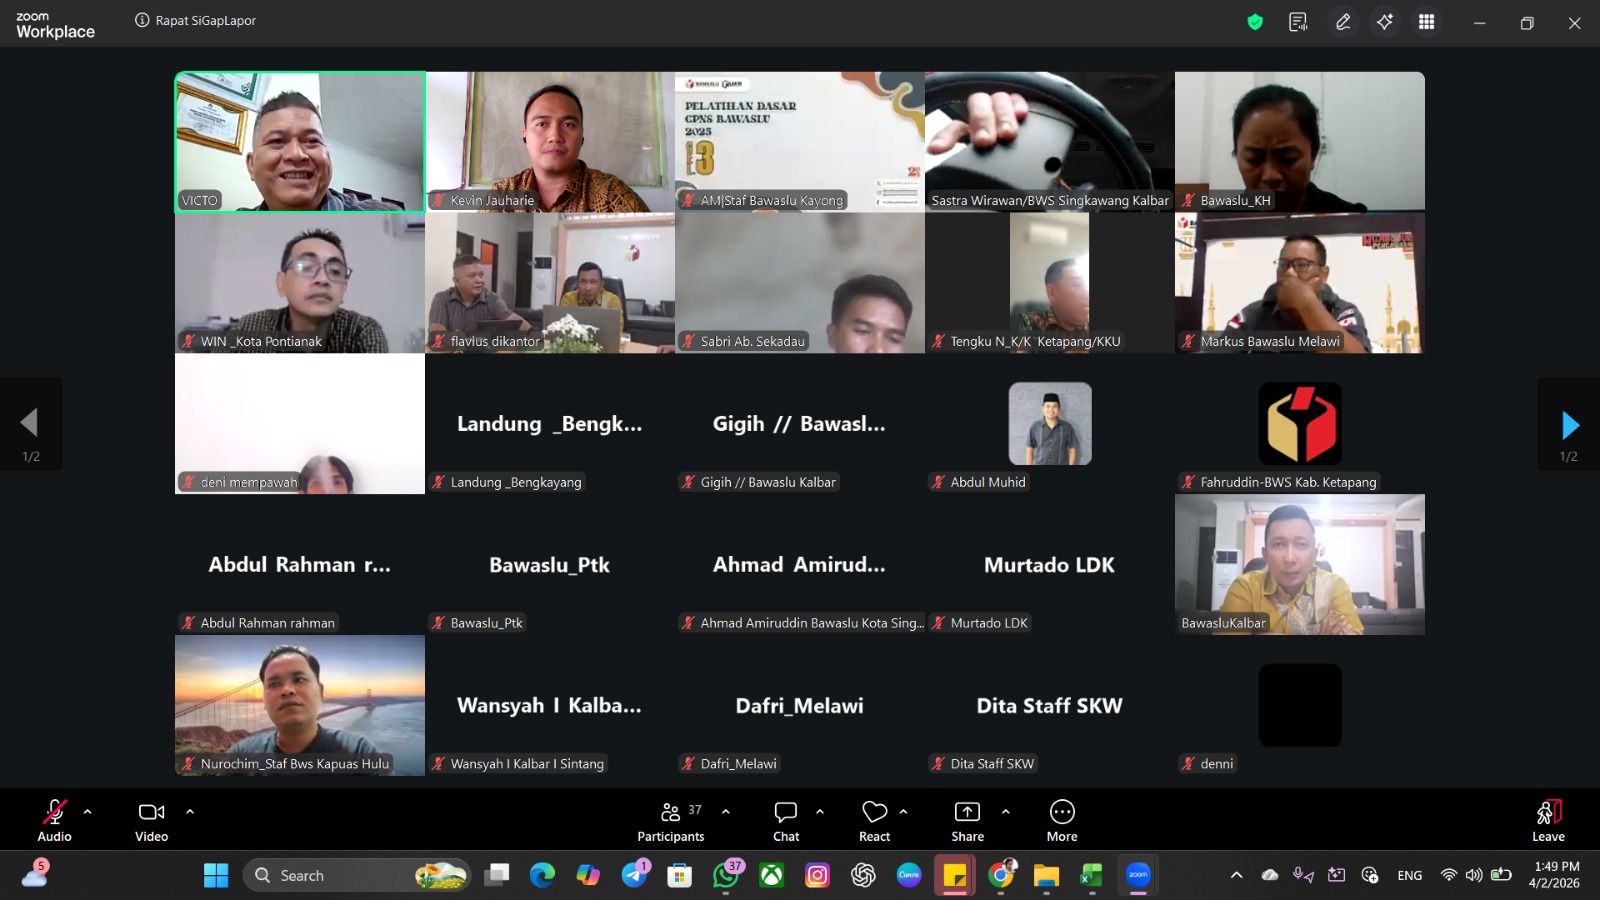Screen dimensions: 1600x900
Task: Click the green encryption shield icon
Action: (1255, 22)
